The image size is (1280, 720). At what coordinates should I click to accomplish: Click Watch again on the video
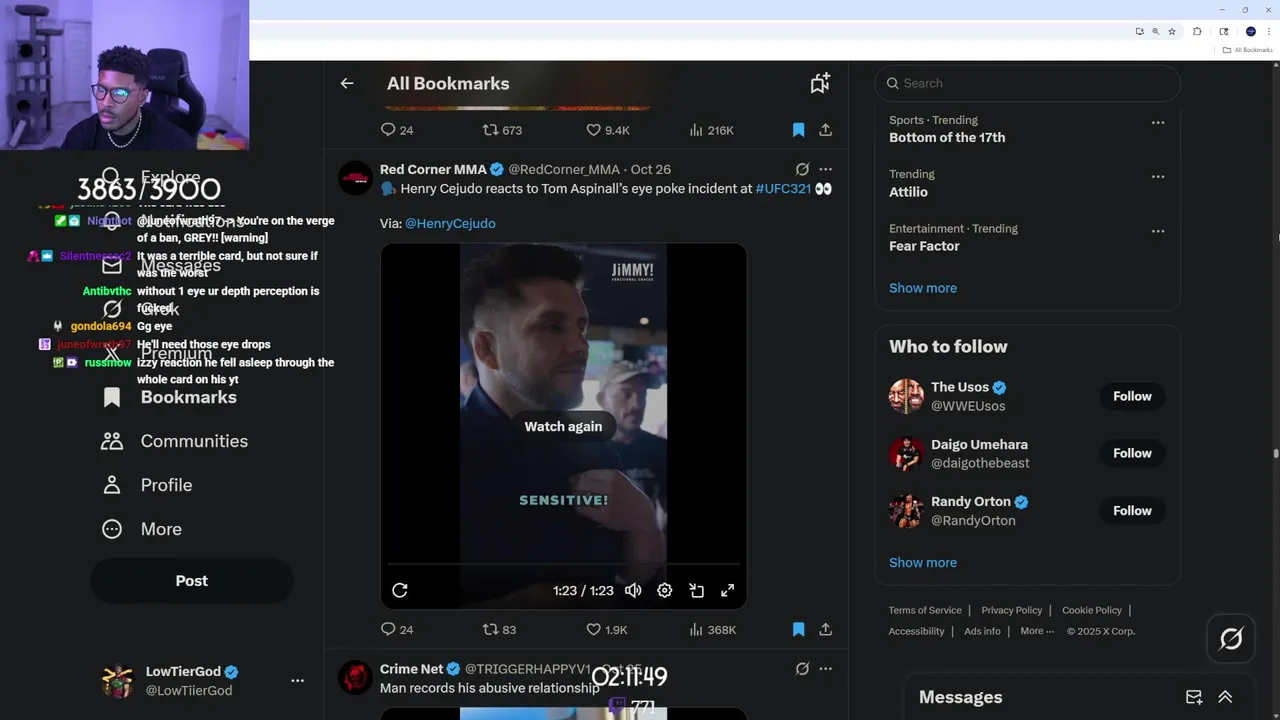(563, 426)
